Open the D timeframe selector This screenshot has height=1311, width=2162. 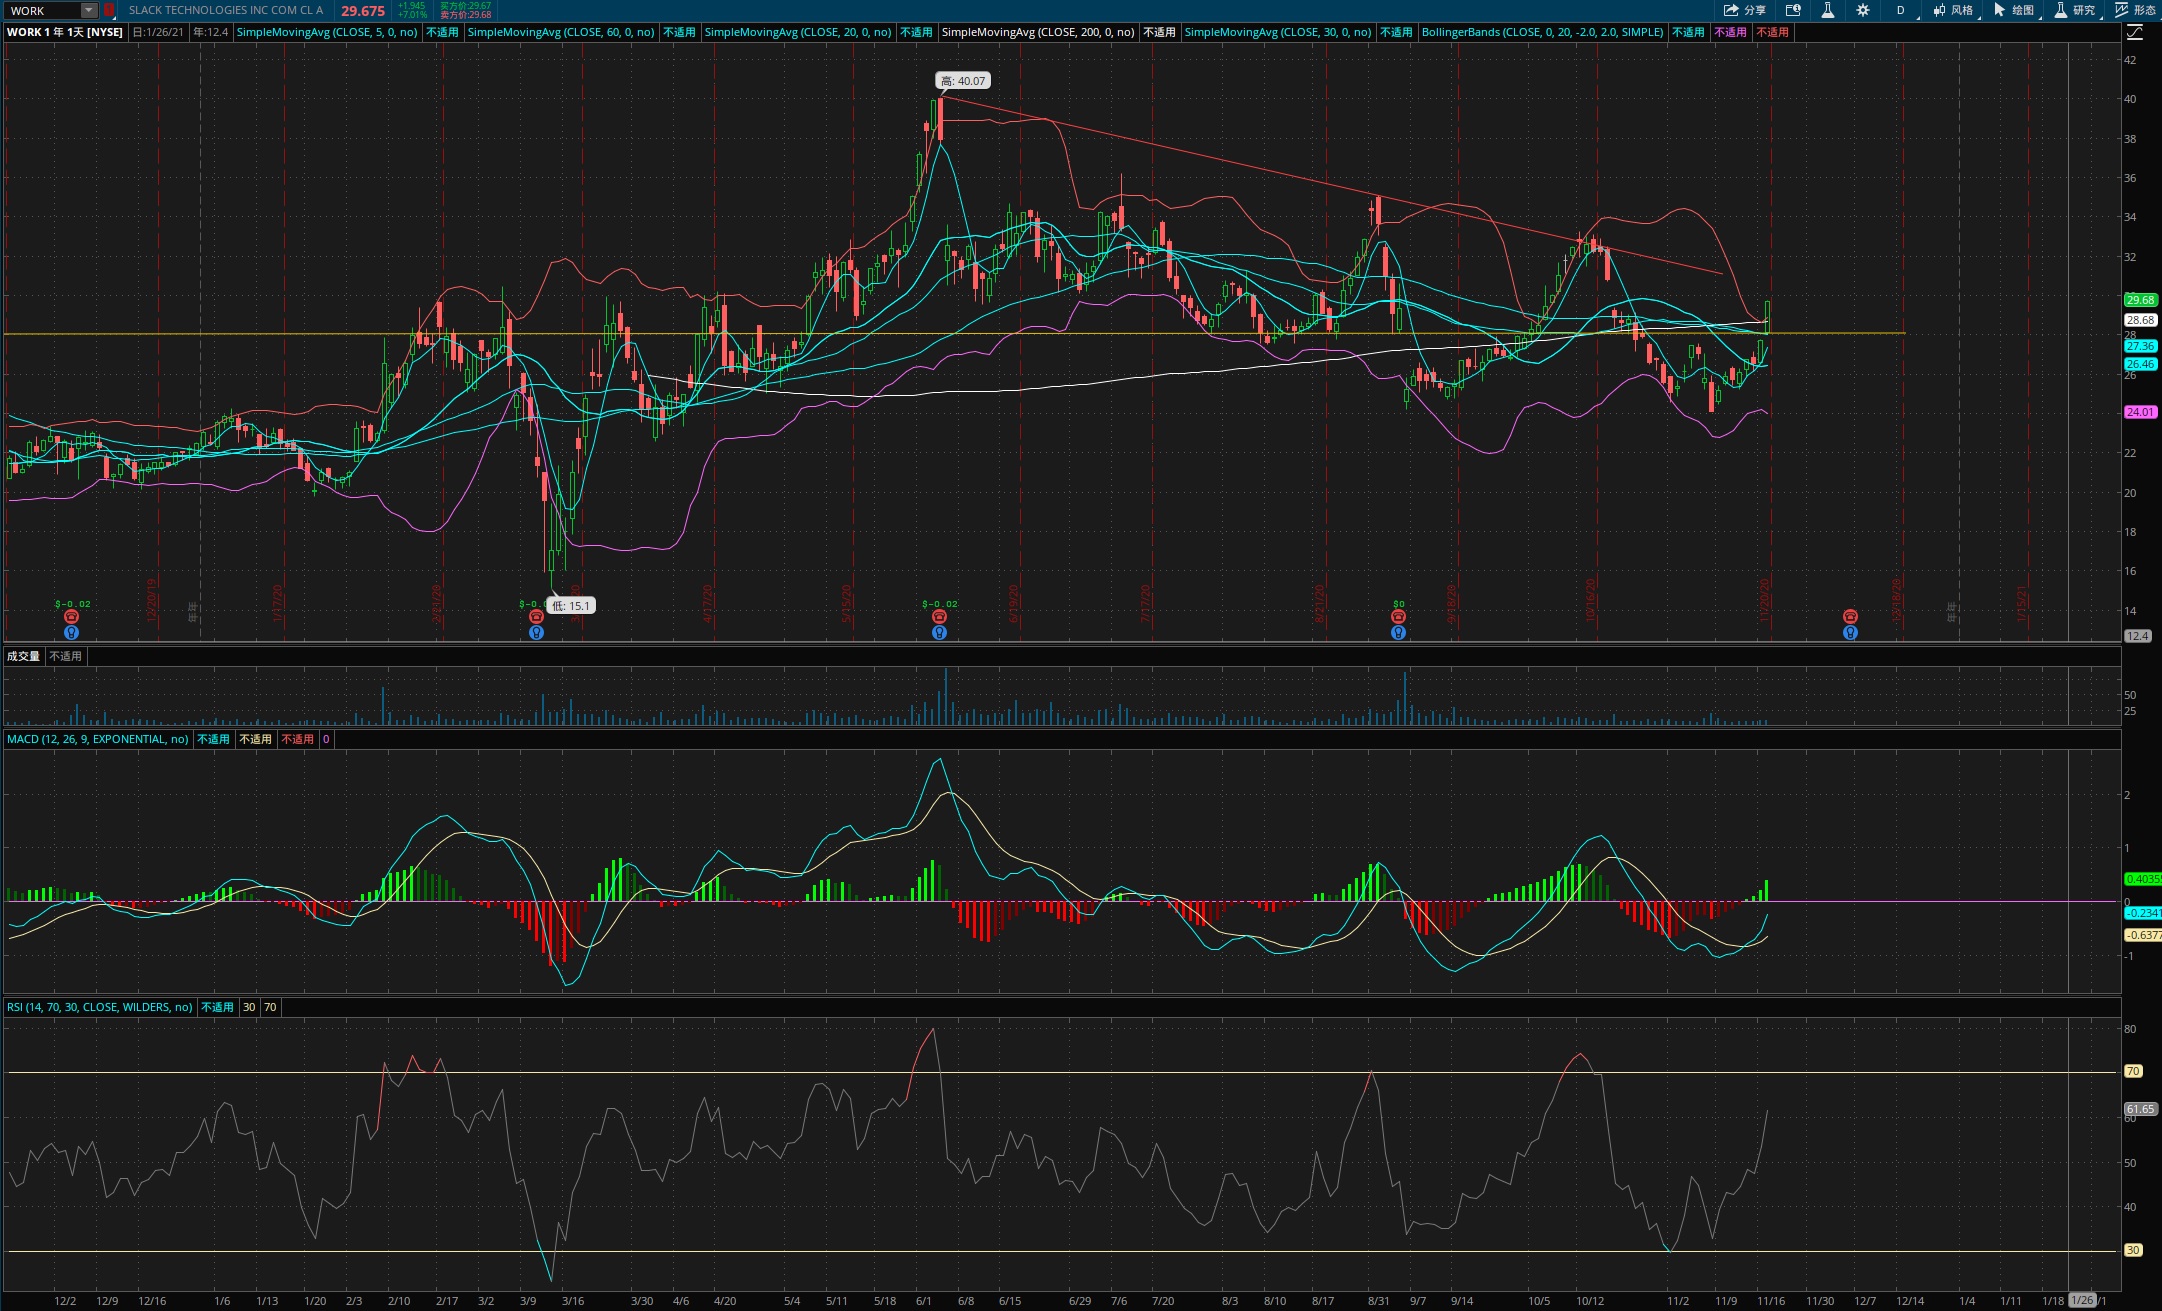tap(1900, 10)
